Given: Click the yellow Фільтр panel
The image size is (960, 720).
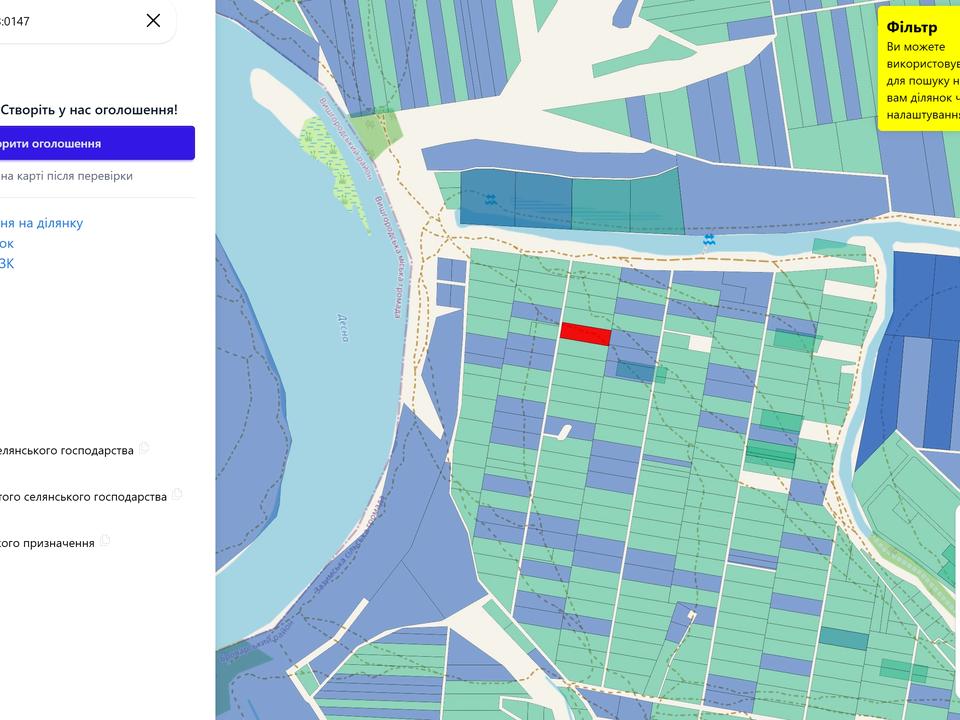Looking at the screenshot, I should pos(919,69).
